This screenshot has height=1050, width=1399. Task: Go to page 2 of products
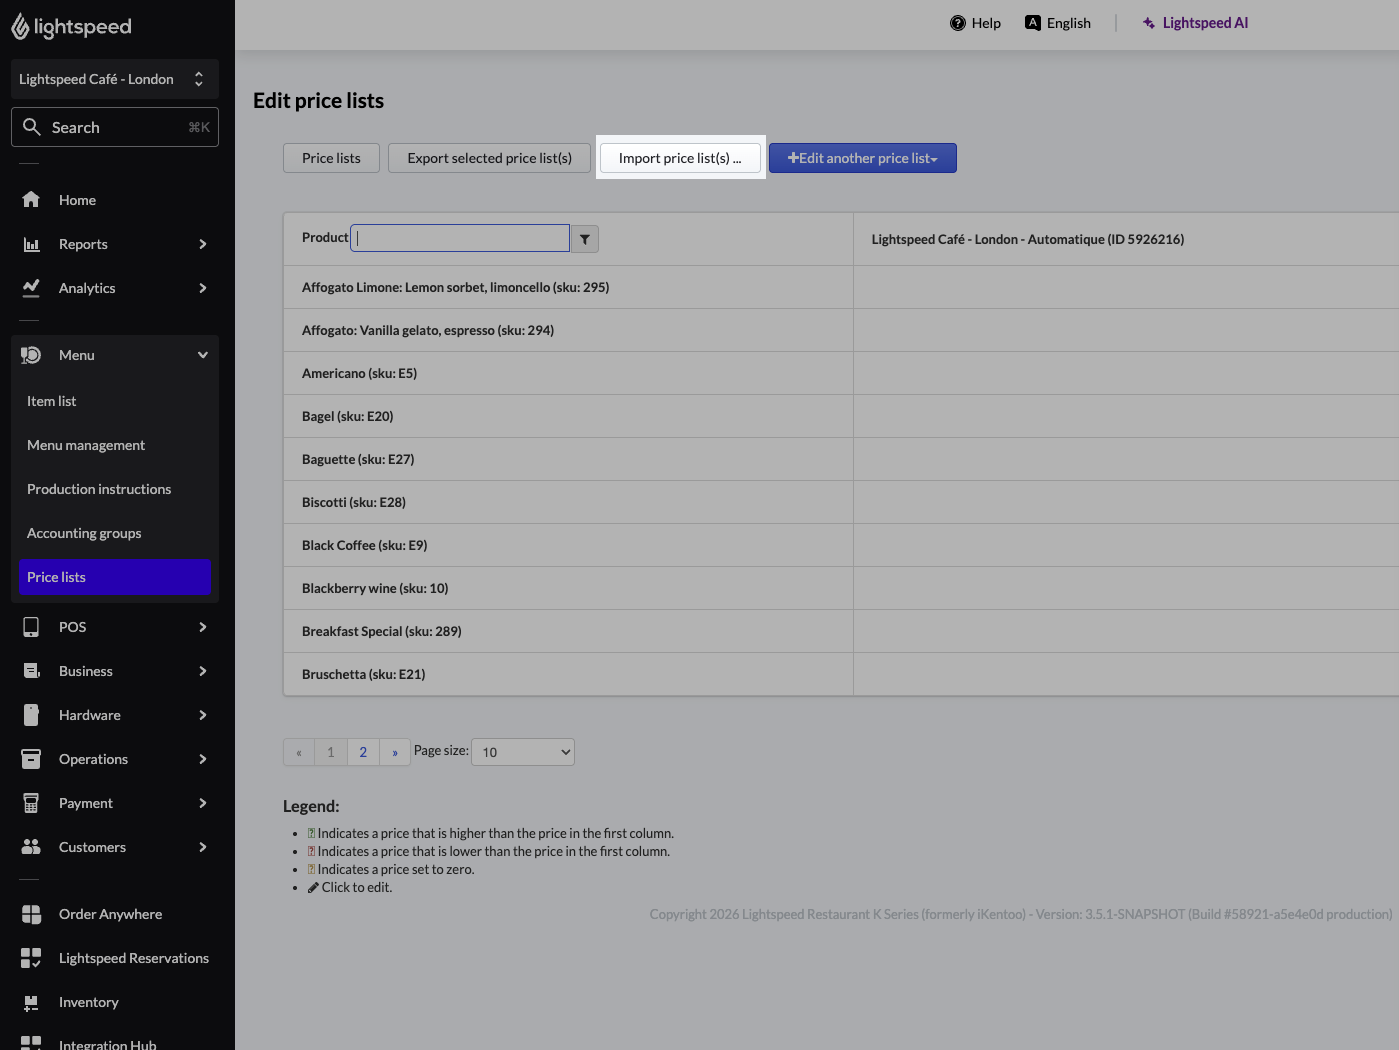pyautogui.click(x=363, y=752)
